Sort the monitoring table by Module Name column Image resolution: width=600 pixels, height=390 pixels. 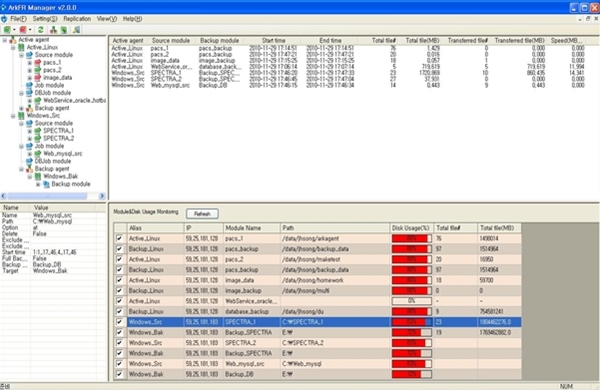[251, 228]
